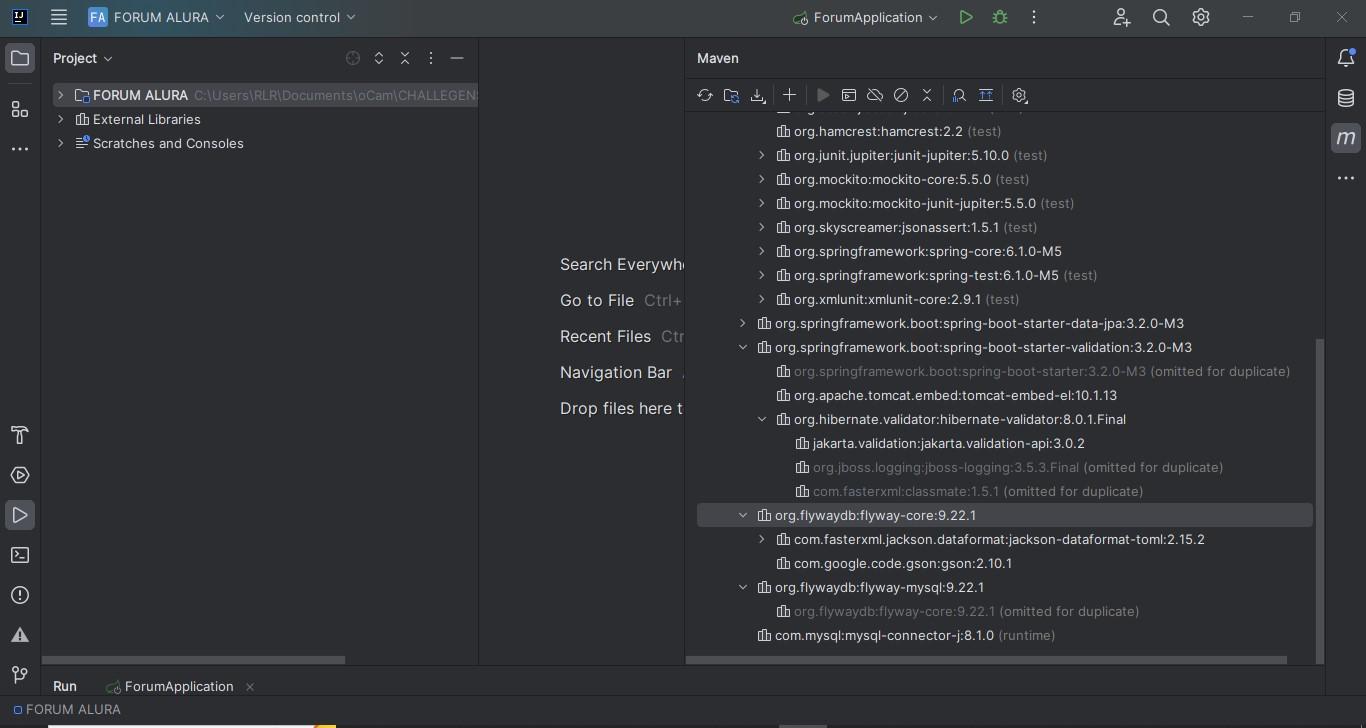Toggle Maven offline mode
This screenshot has width=1366, height=728.
pyautogui.click(x=875, y=95)
